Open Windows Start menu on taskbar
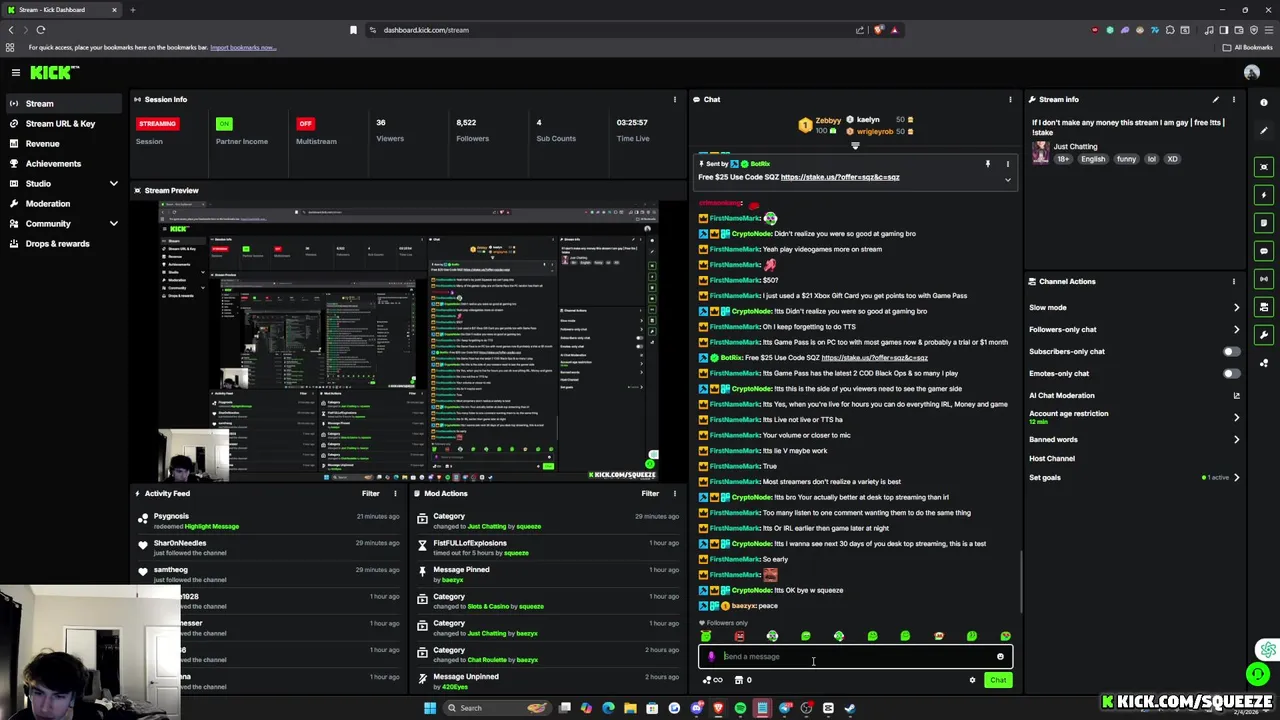1280x720 pixels. click(430, 708)
